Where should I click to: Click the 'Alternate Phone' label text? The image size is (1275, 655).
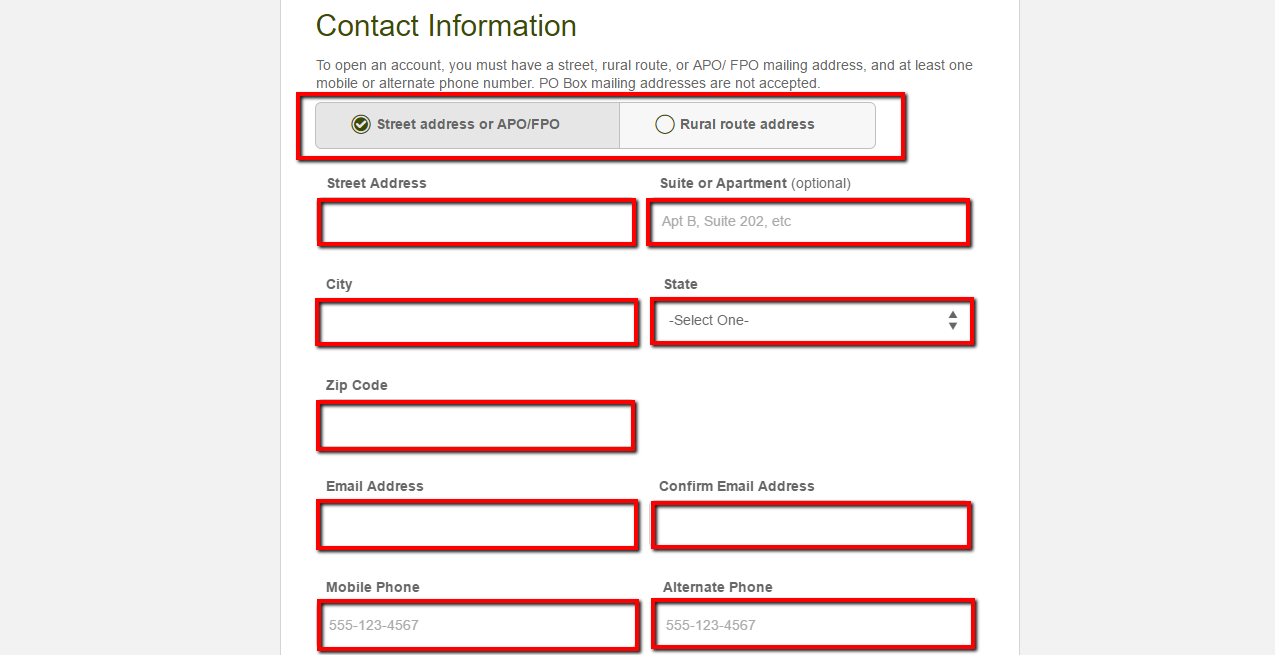pos(717,587)
